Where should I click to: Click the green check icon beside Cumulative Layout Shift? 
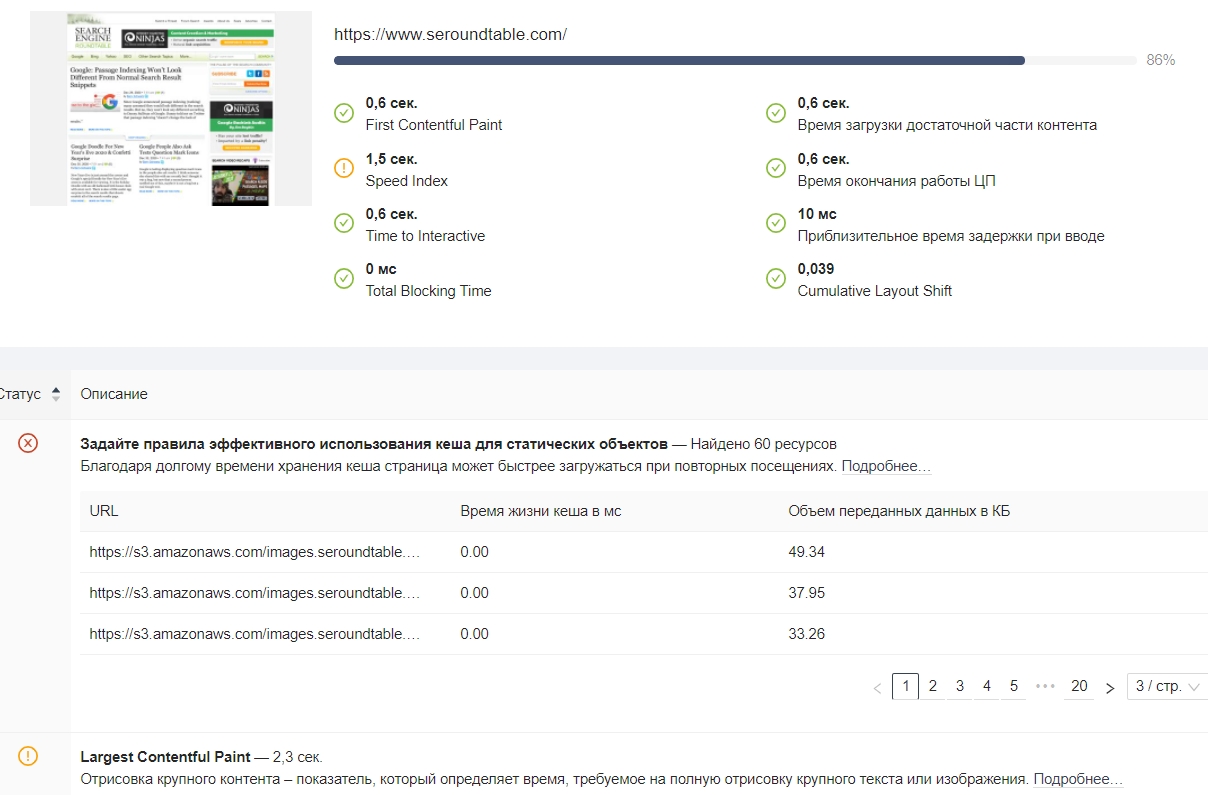coord(776,279)
